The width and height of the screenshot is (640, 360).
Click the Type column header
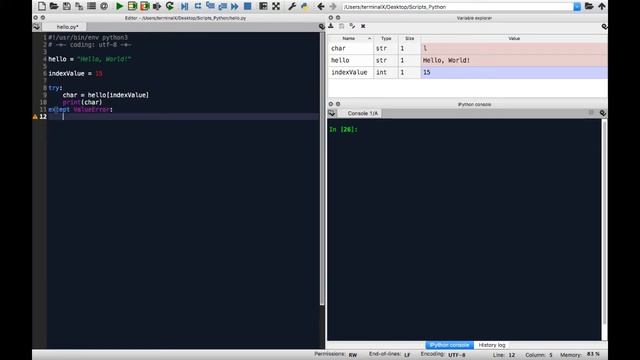[386, 38]
